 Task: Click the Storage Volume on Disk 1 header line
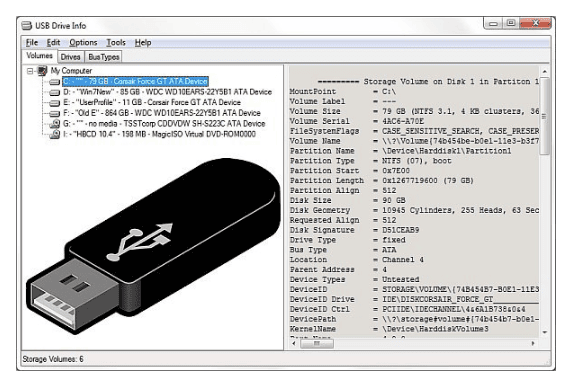[x=428, y=82]
